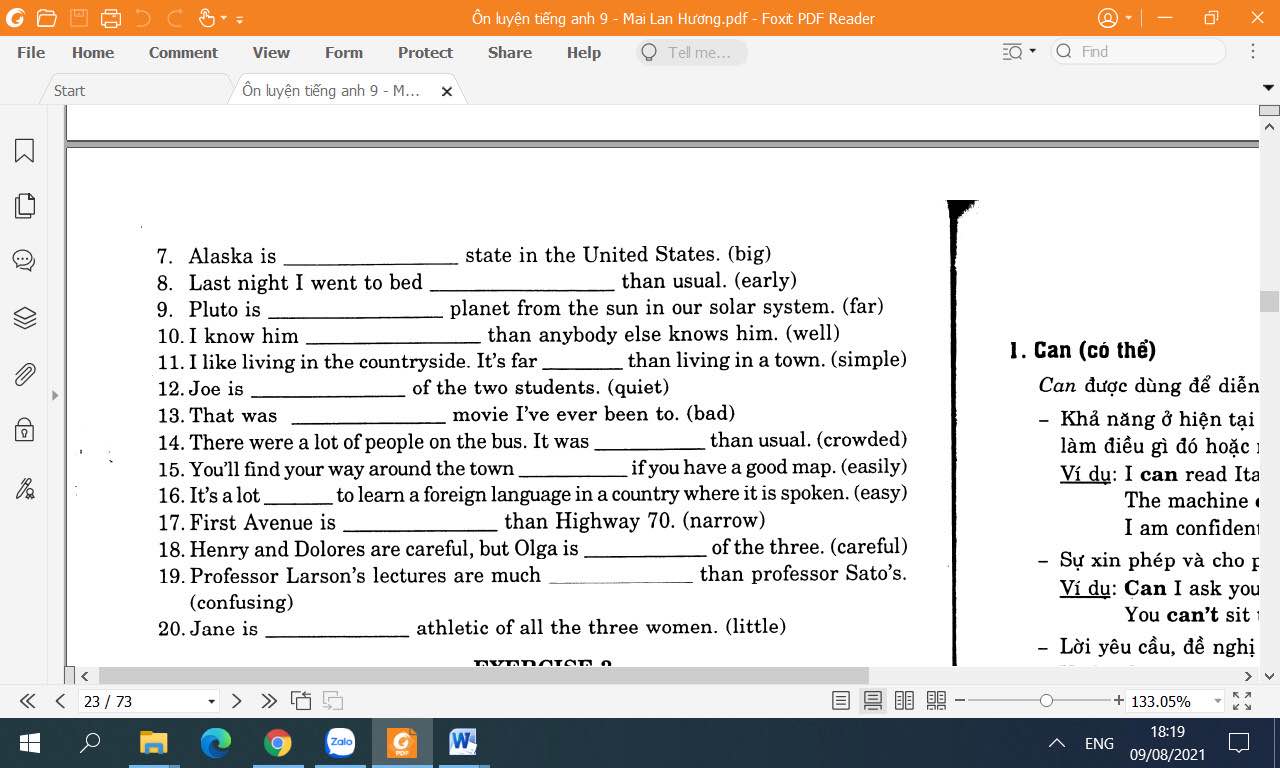
Task: Open the File menu
Action: pos(31,52)
